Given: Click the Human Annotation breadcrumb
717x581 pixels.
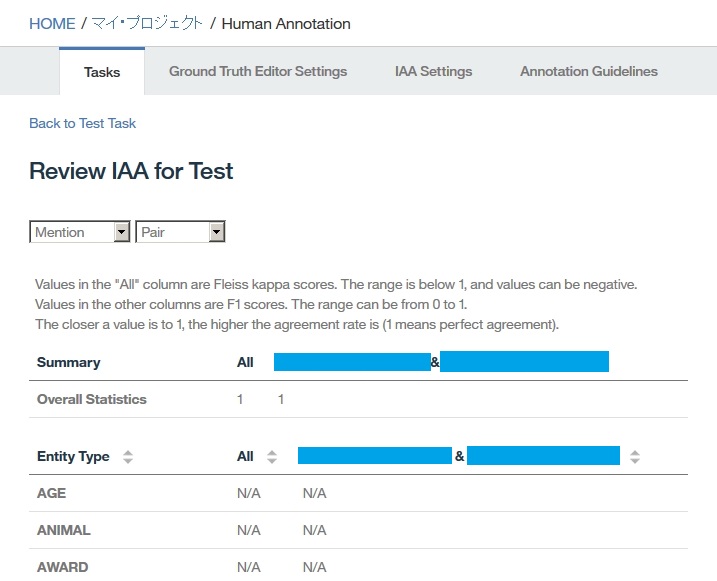Looking at the screenshot, I should [x=285, y=23].
